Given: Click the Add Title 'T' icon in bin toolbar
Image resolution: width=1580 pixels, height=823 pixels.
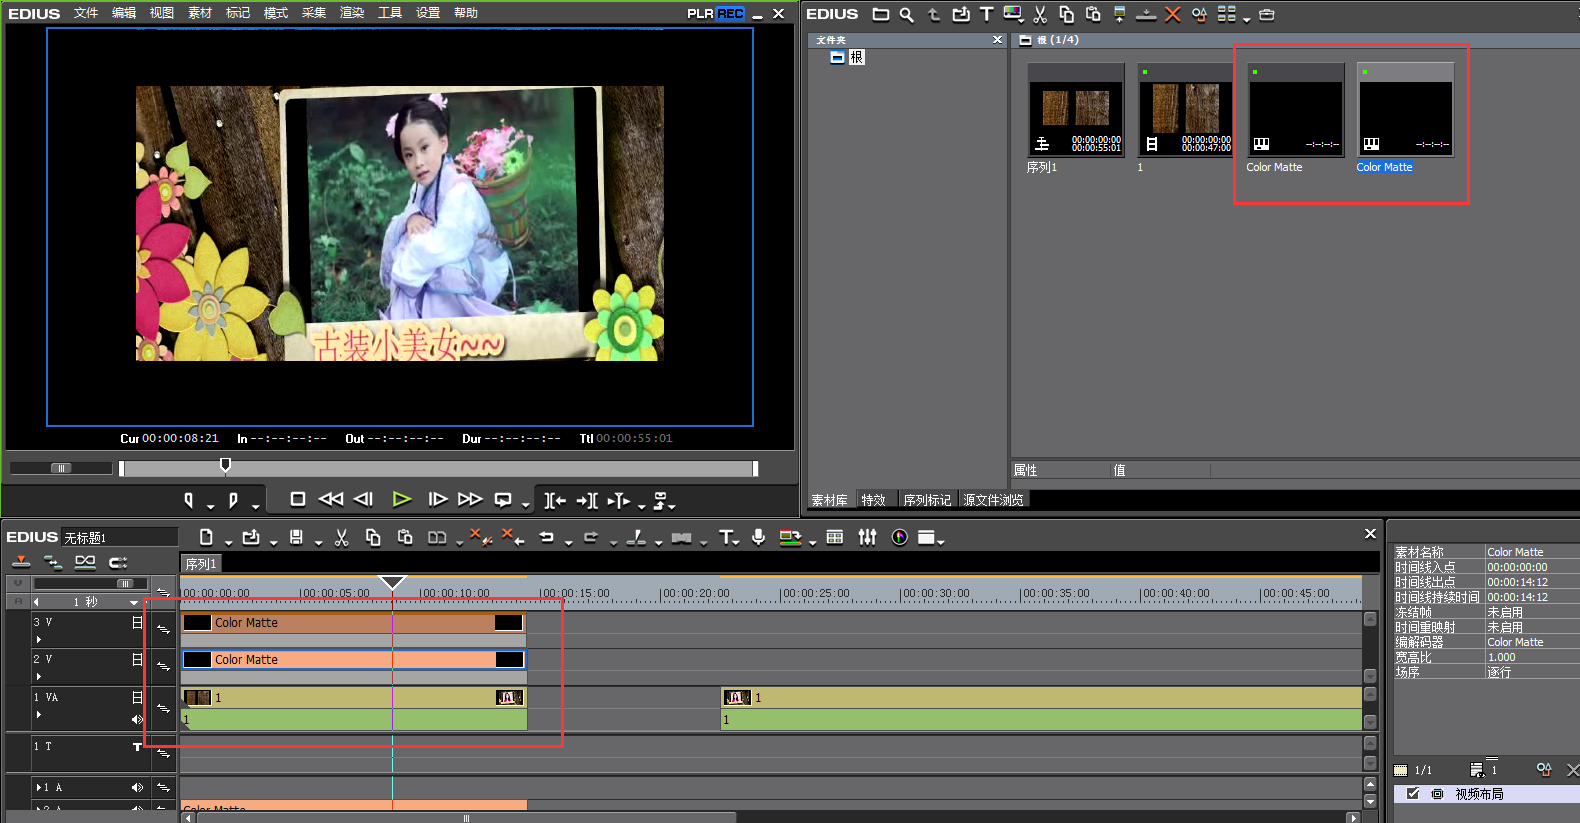Looking at the screenshot, I should coord(986,14).
